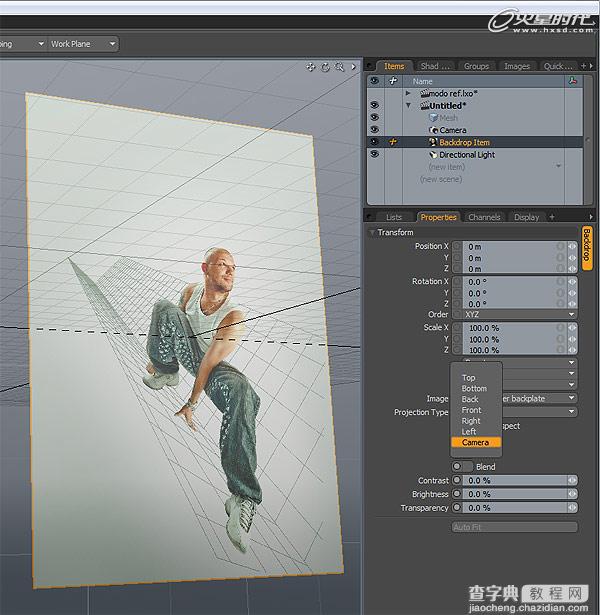This screenshot has width=600, height=615.
Task: Click the modo ref.lxo scene clapper icon
Action: tap(424, 93)
